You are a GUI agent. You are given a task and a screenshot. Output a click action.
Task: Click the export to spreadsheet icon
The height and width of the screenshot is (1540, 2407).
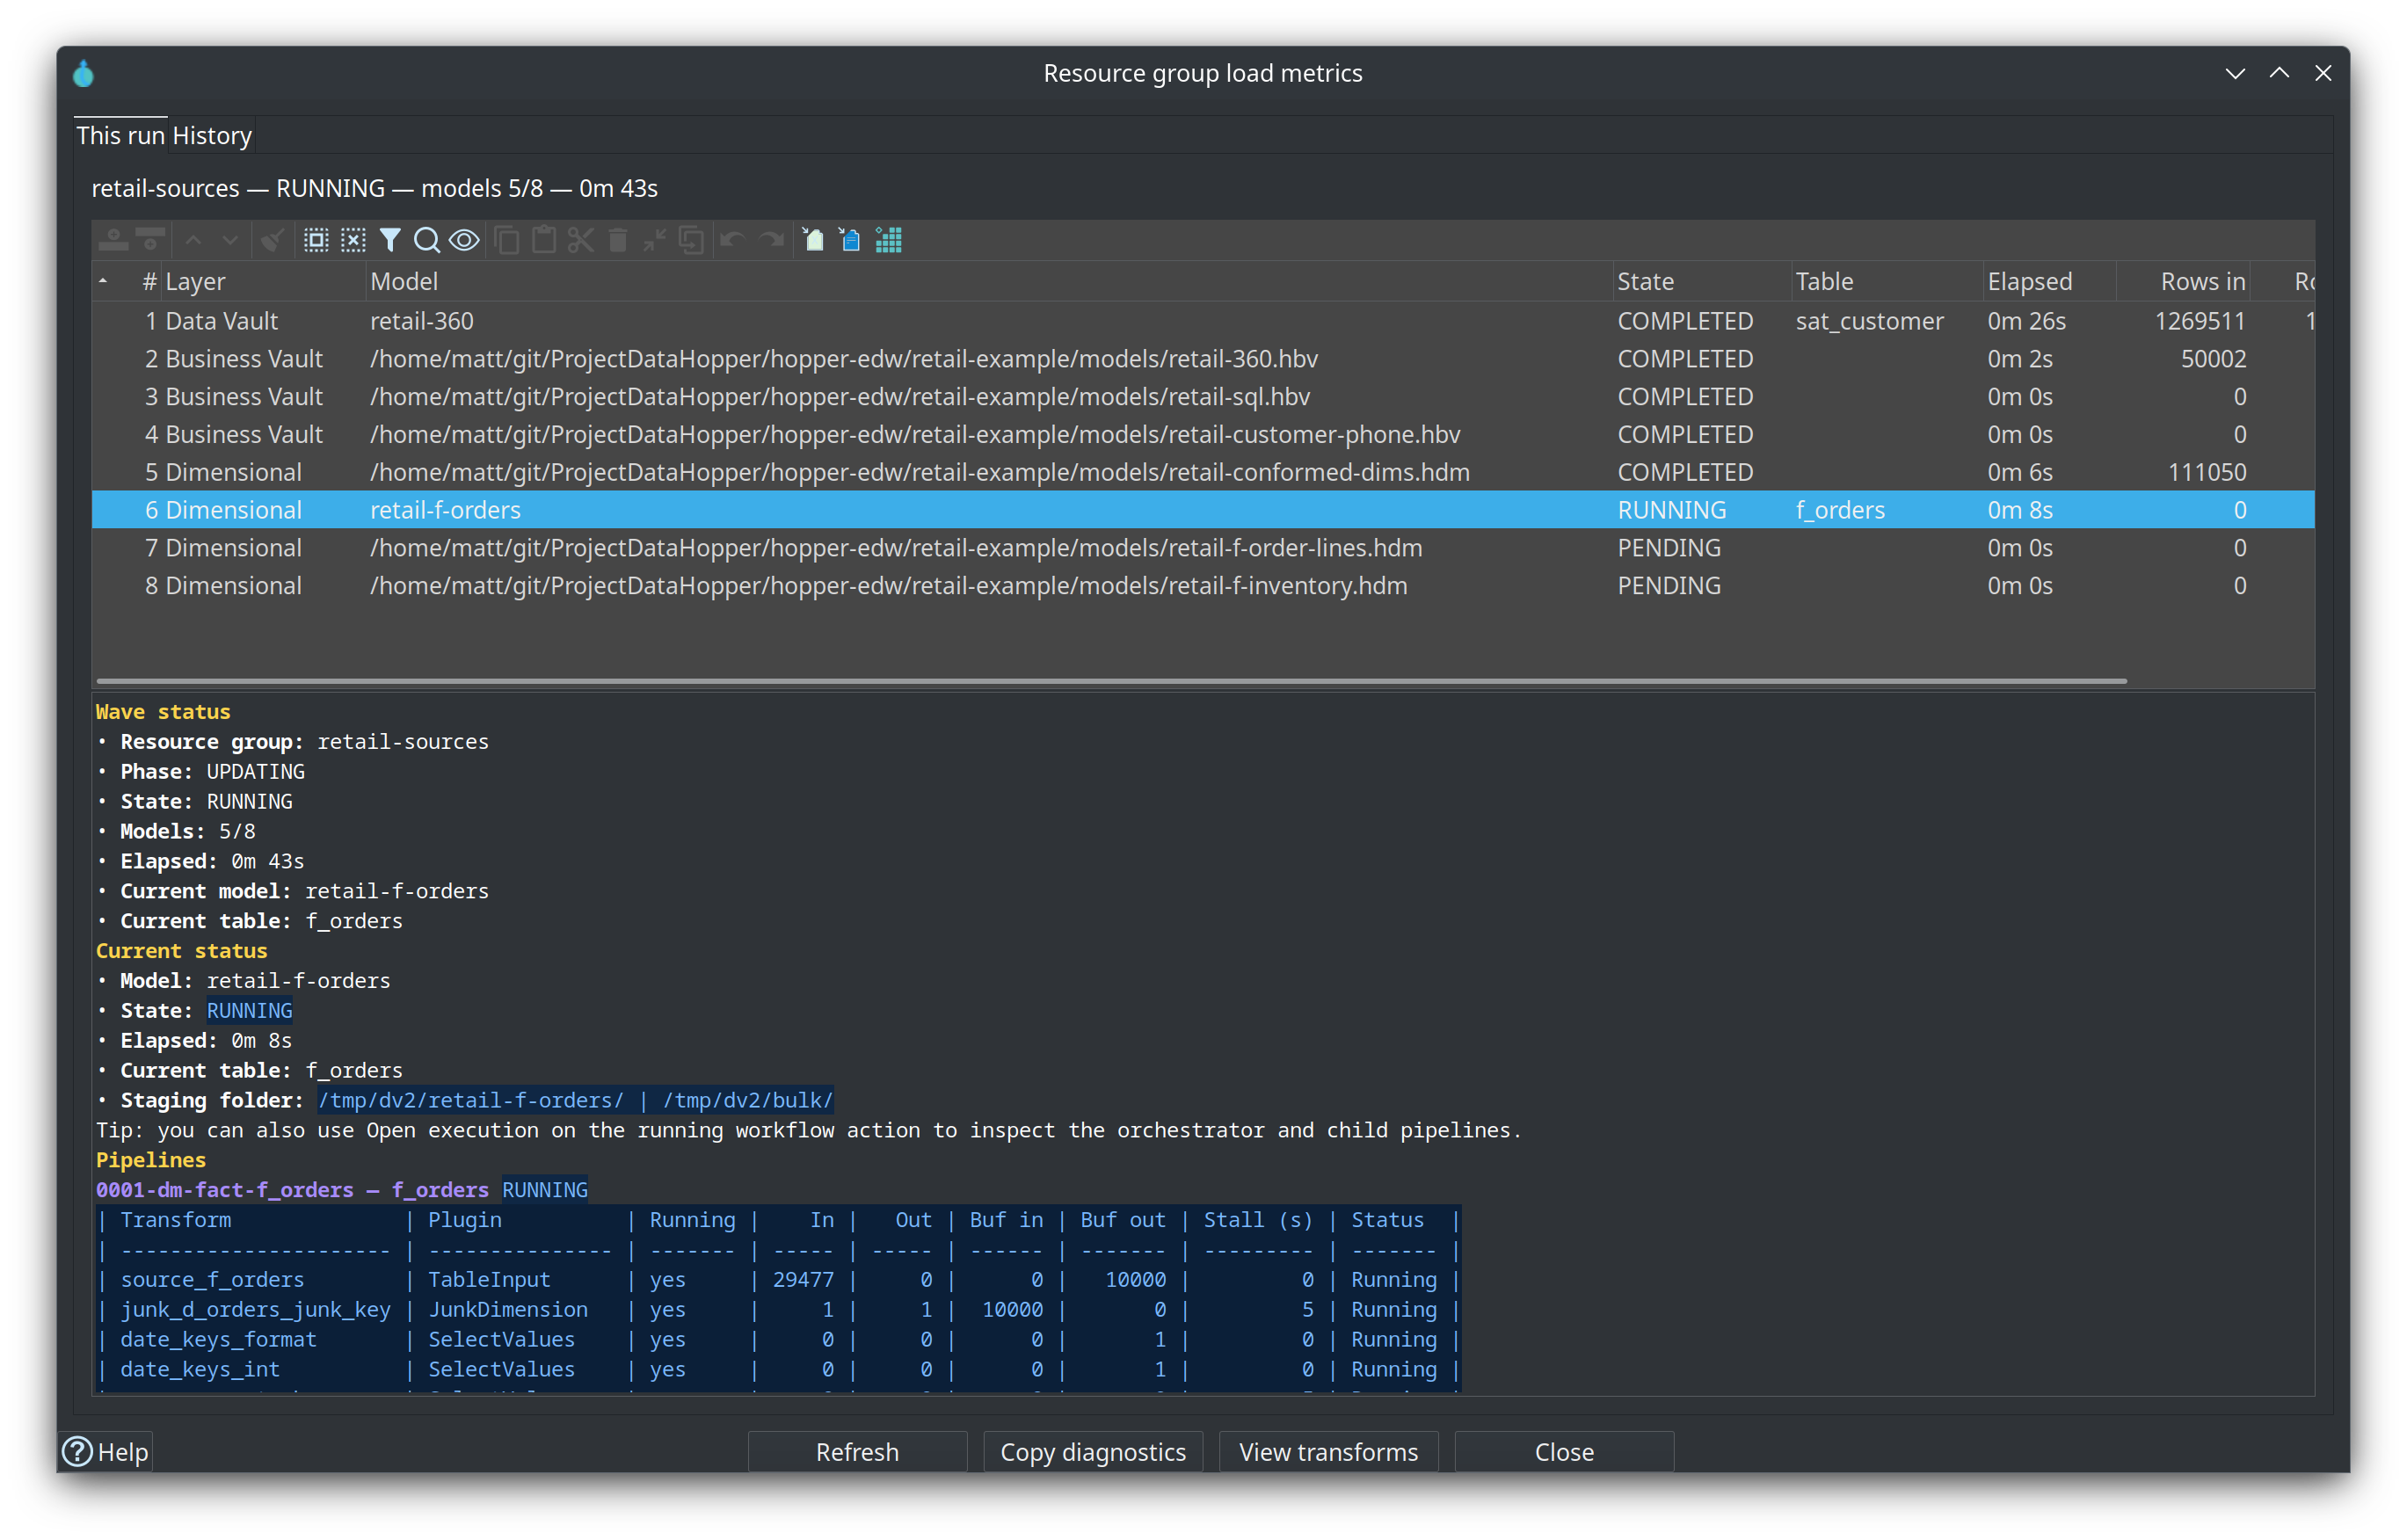[813, 240]
